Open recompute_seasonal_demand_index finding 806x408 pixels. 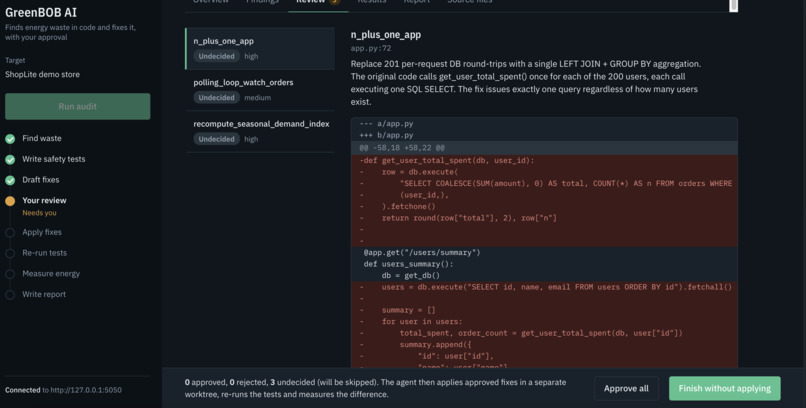pyautogui.click(x=260, y=132)
